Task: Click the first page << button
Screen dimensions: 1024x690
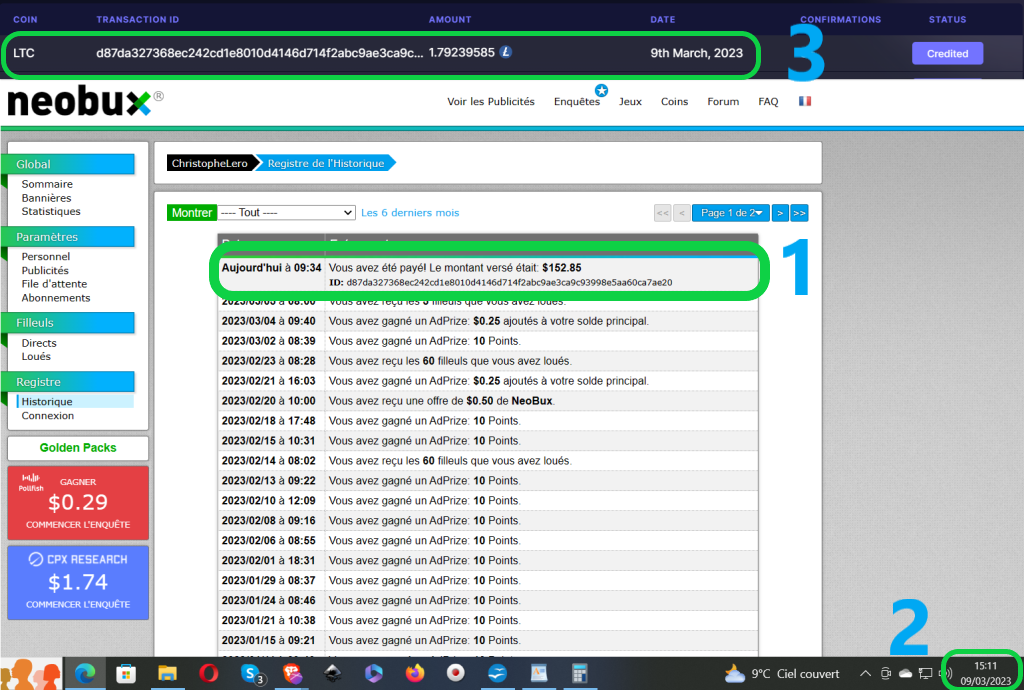Action: pos(662,213)
